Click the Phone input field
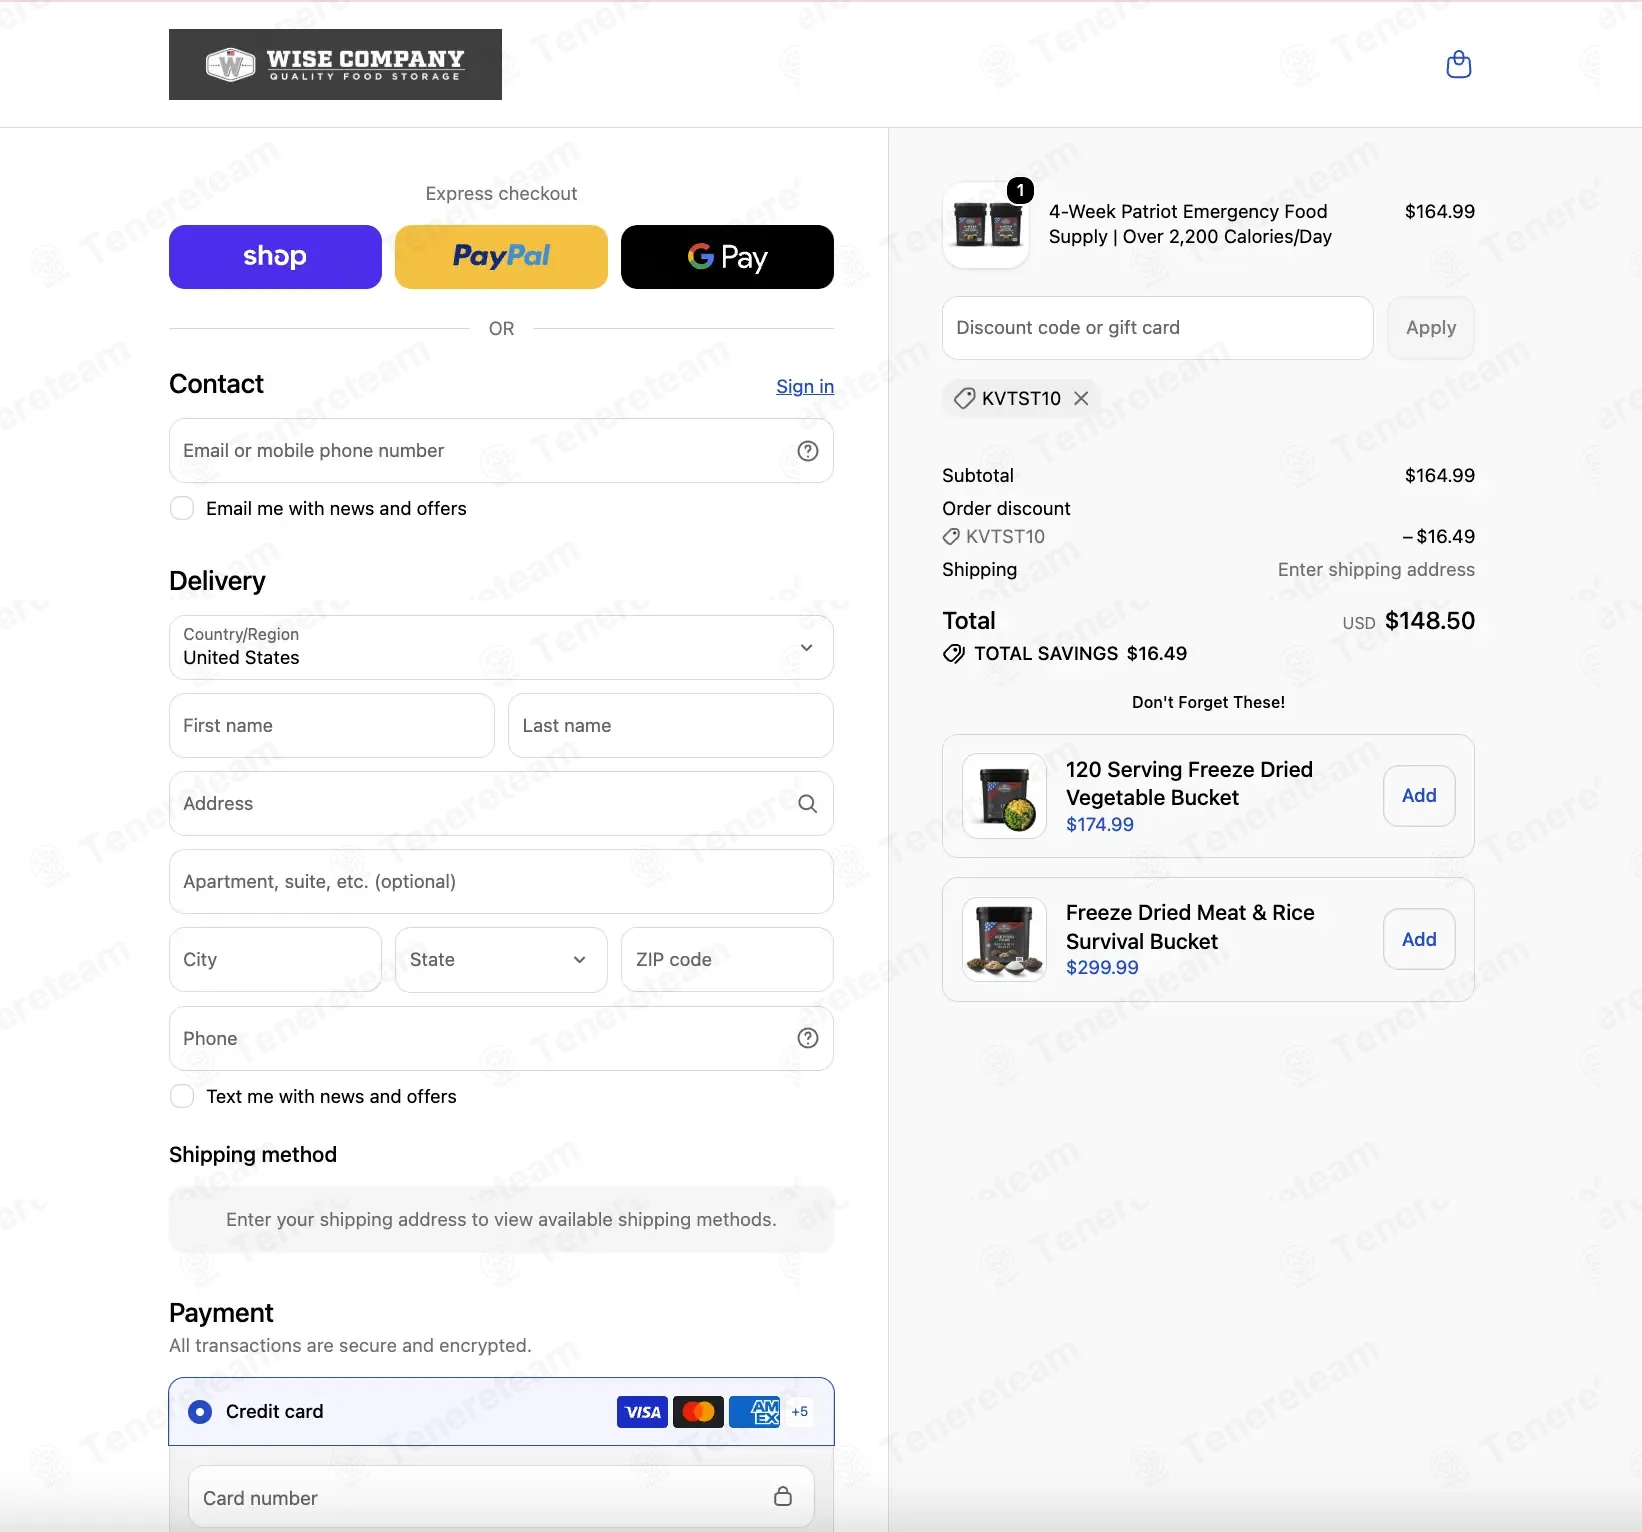 click(x=501, y=1038)
